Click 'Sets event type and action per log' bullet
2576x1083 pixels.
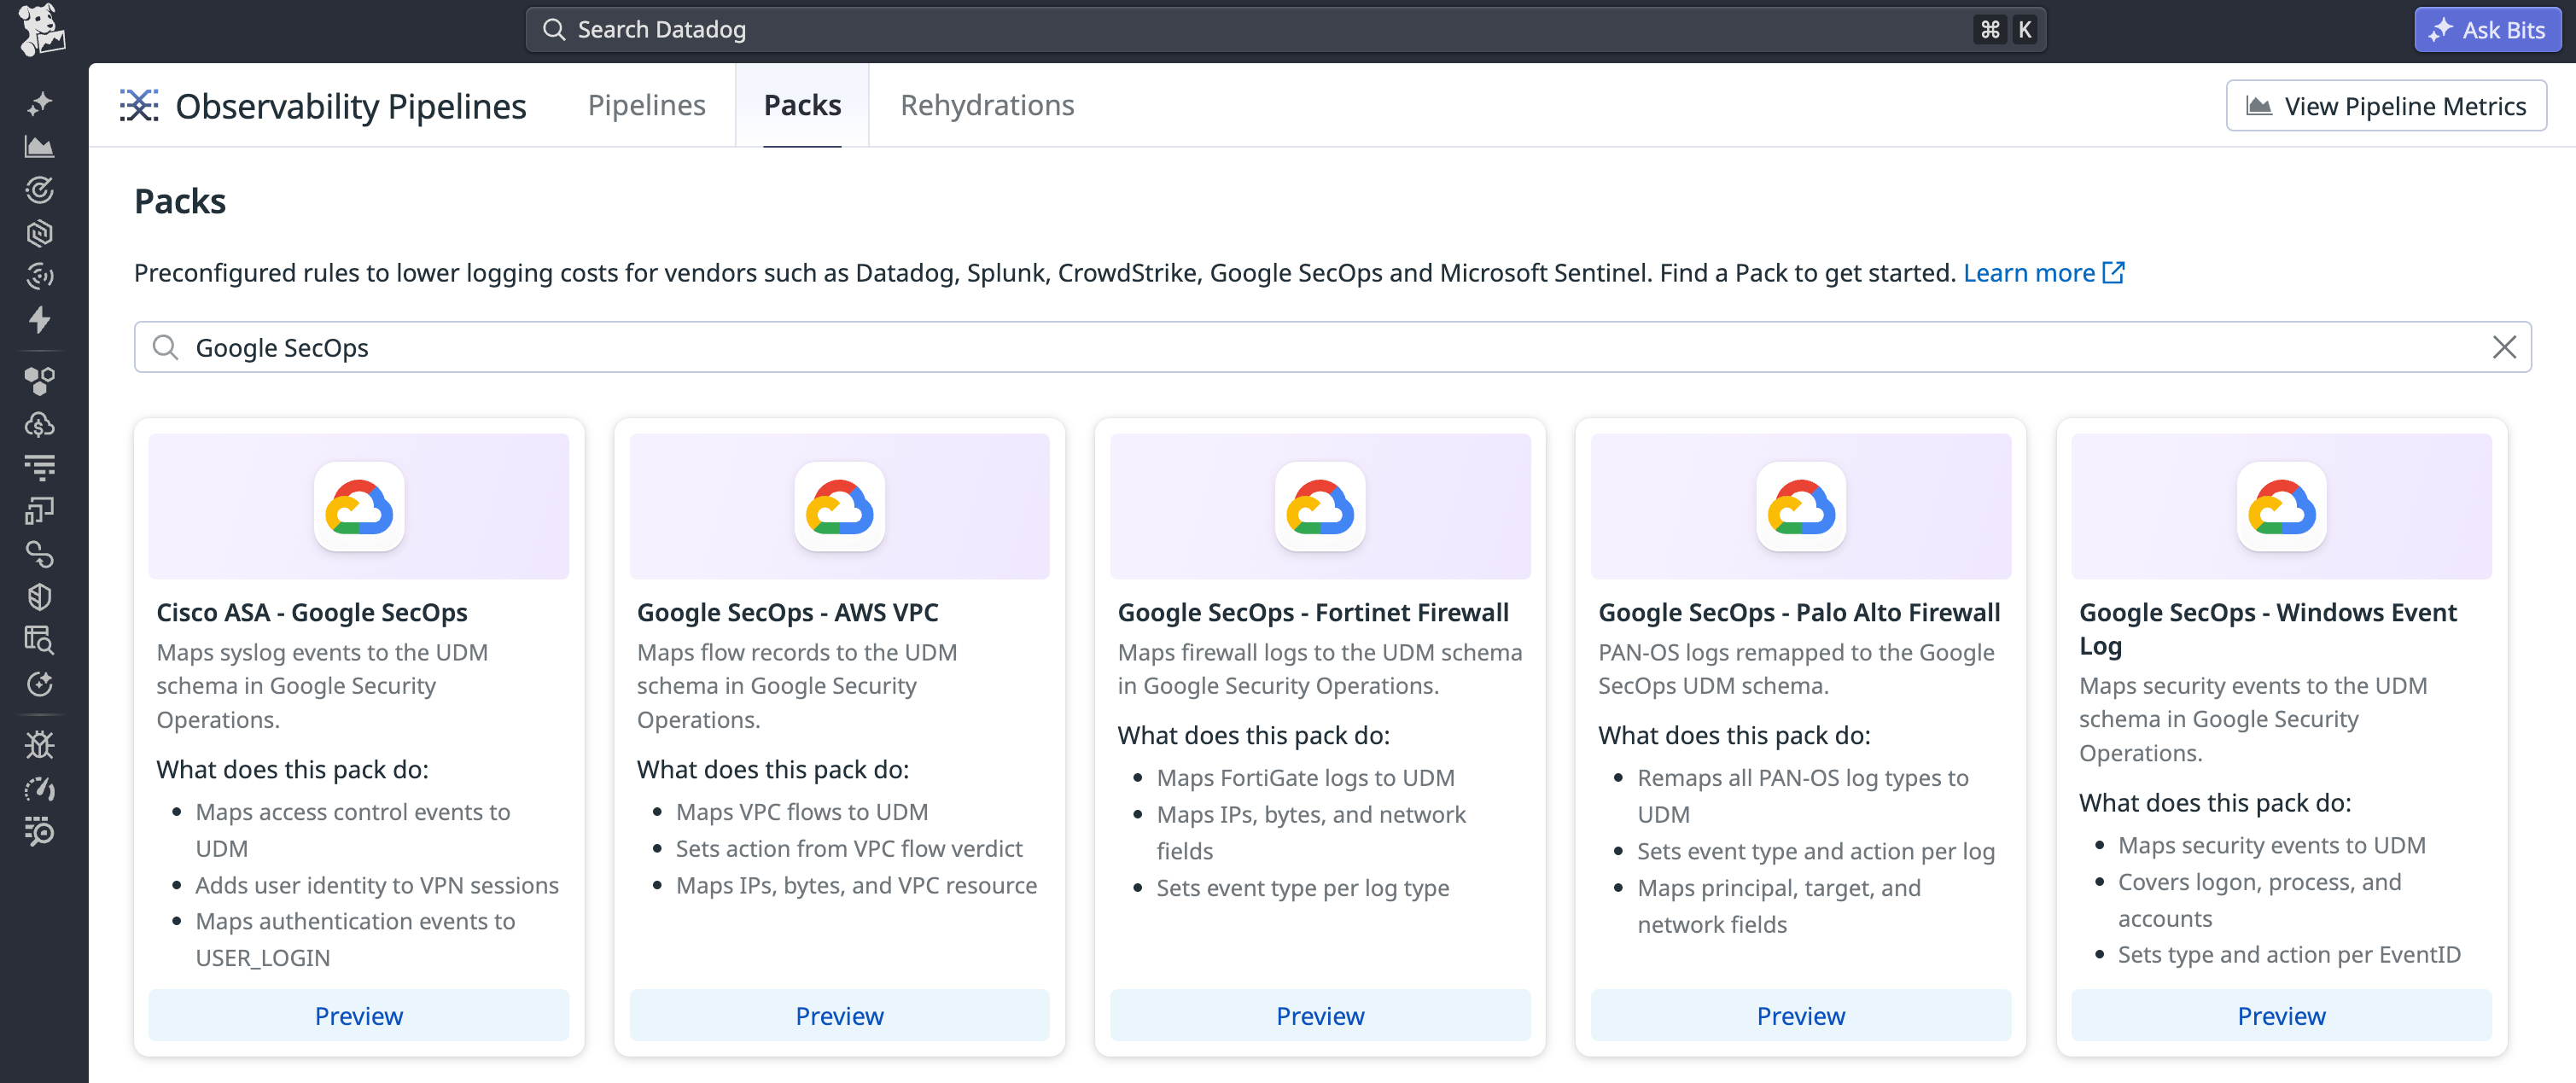tap(1816, 851)
